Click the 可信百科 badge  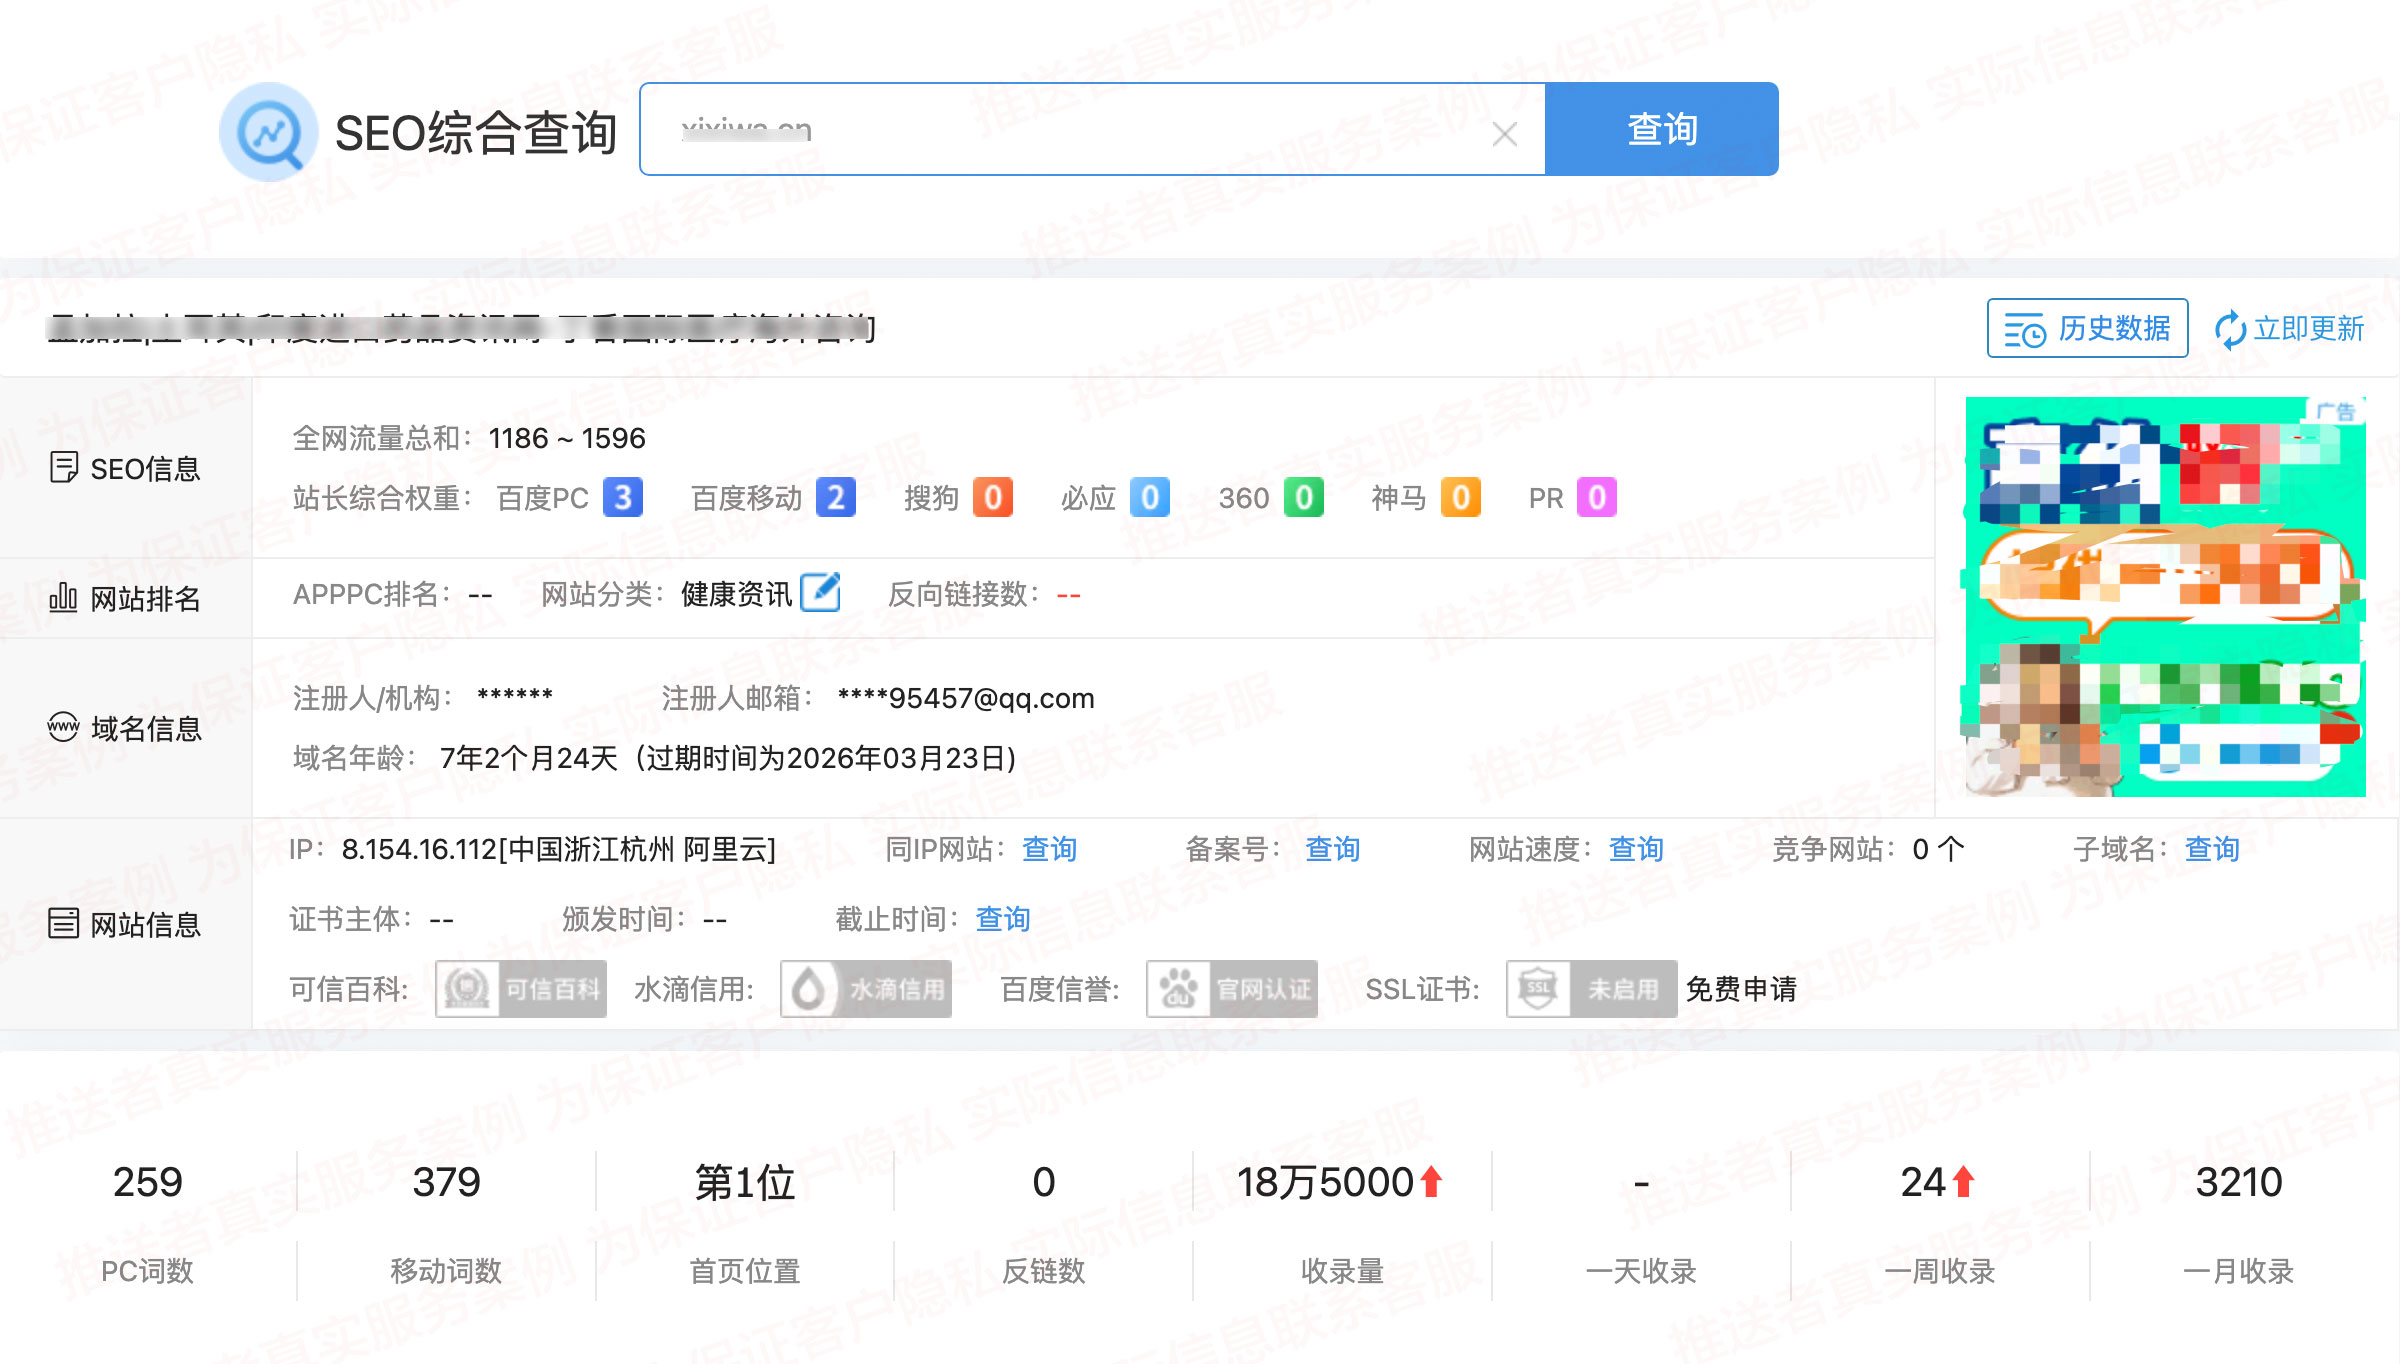click(521, 989)
